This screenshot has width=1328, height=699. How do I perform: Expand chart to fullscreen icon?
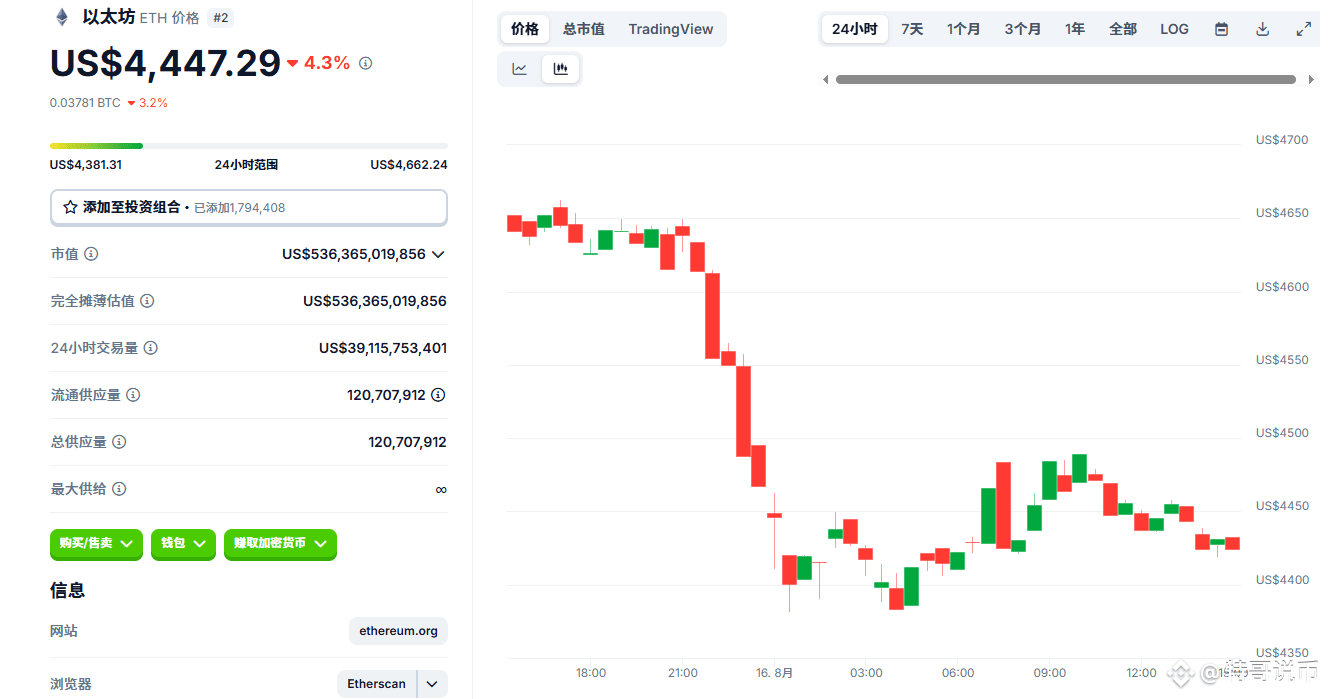coord(1304,29)
